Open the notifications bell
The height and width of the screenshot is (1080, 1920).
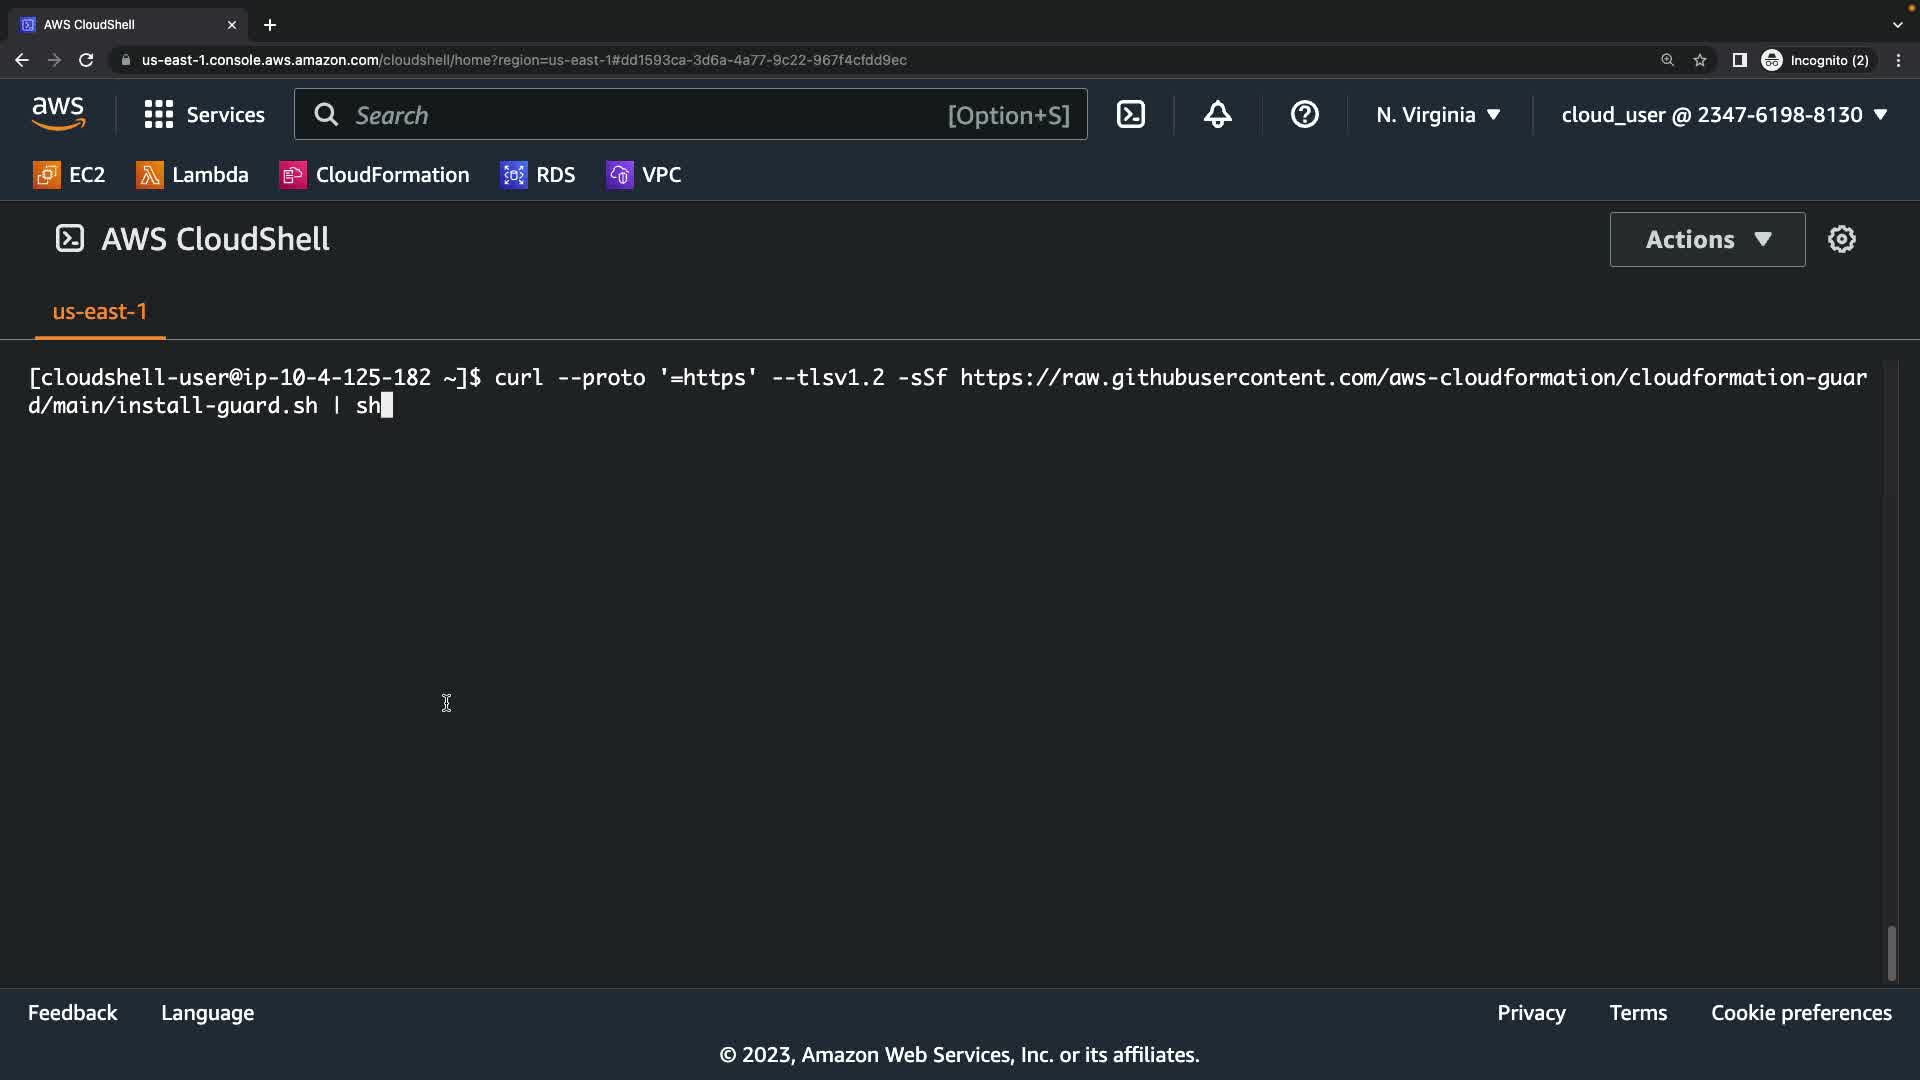[1217, 115]
